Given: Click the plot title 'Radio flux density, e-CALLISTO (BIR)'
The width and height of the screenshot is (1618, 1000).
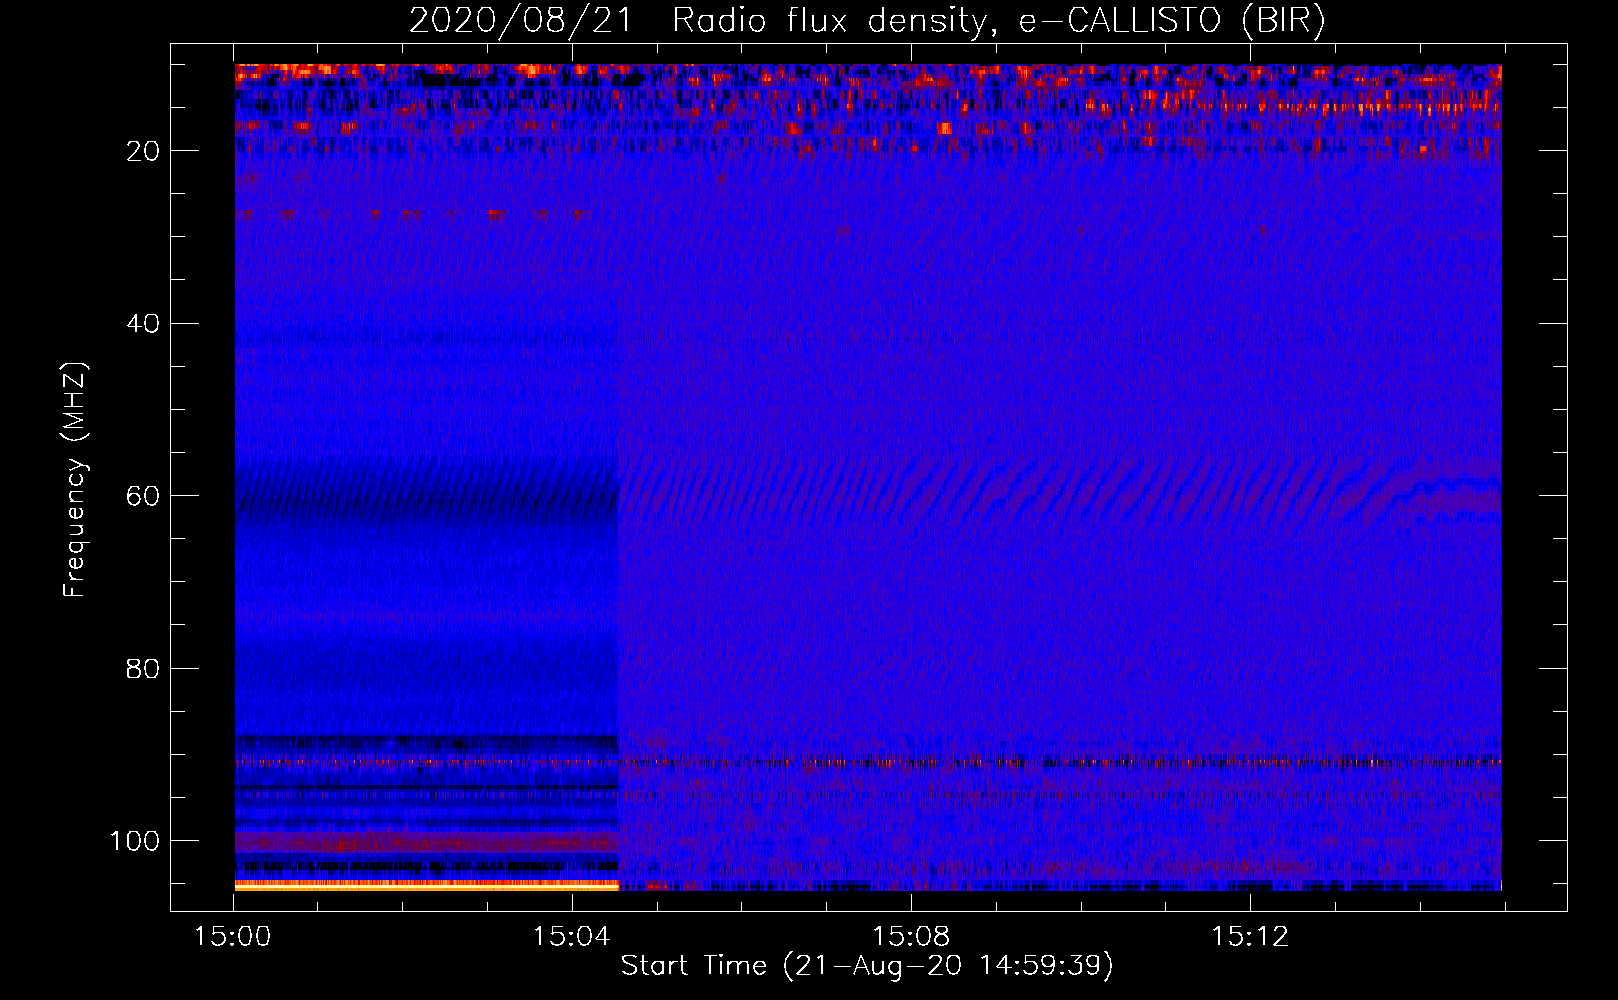Looking at the screenshot, I should tap(999, 20).
